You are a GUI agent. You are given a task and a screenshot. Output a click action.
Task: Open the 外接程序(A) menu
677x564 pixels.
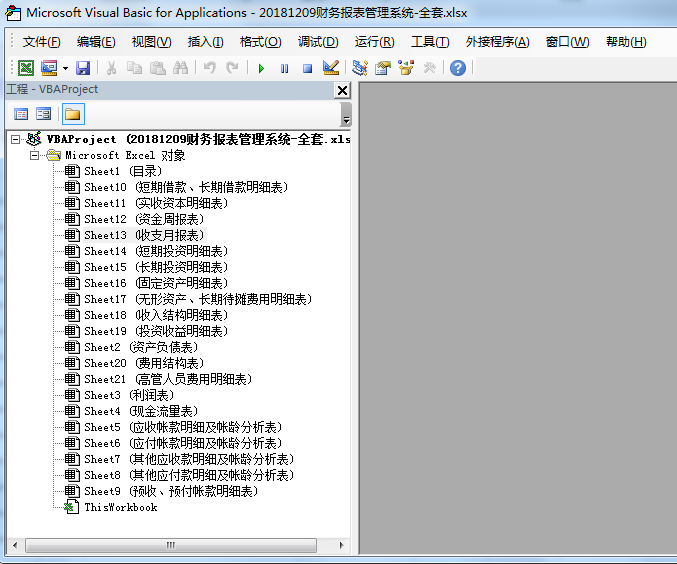[x=497, y=42]
